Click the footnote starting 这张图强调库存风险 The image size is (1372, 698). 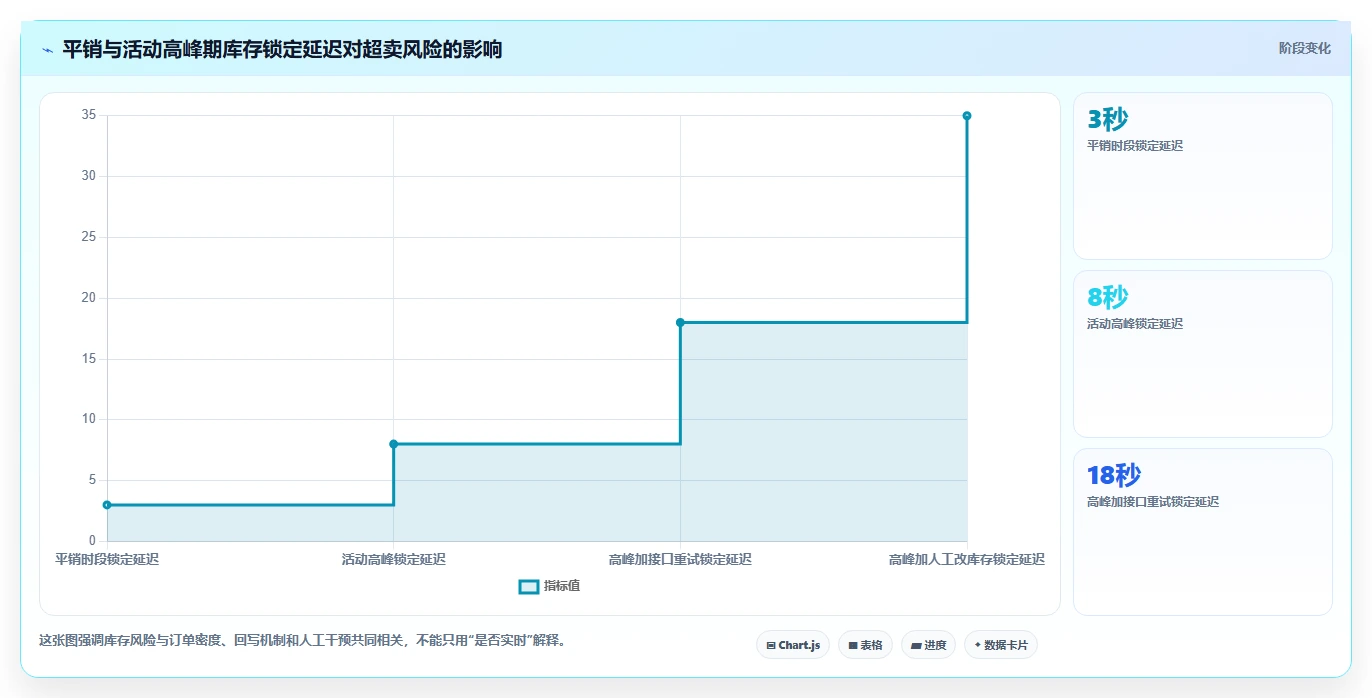coord(302,640)
